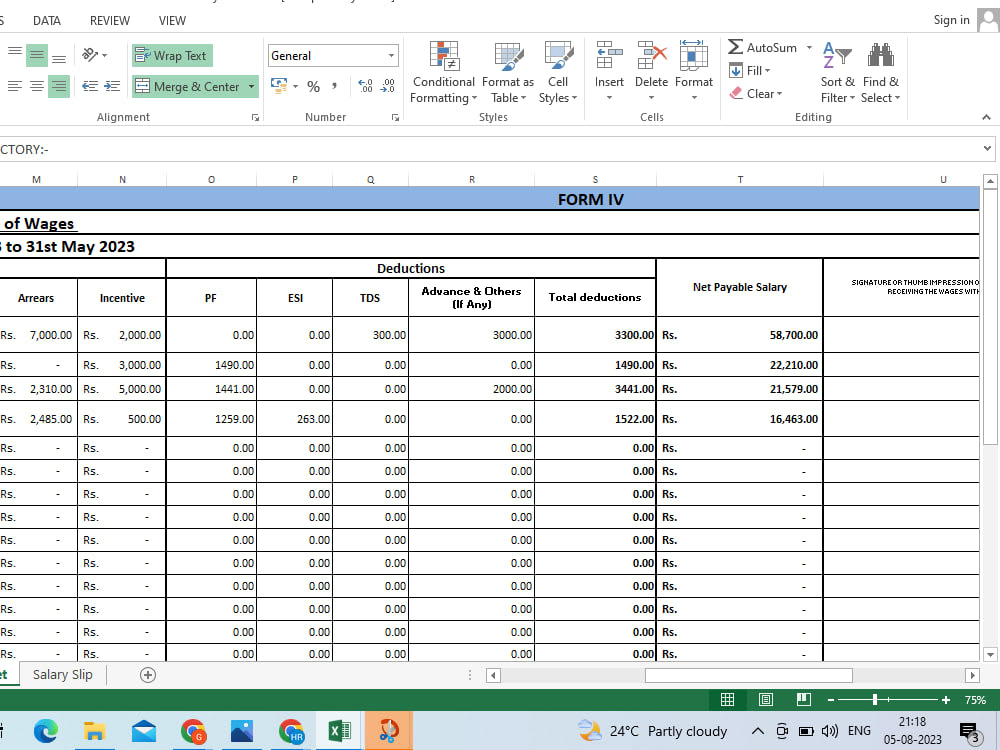Screen dimensions: 1000x750
Task: Click AutoSum button
Action: pos(763,48)
